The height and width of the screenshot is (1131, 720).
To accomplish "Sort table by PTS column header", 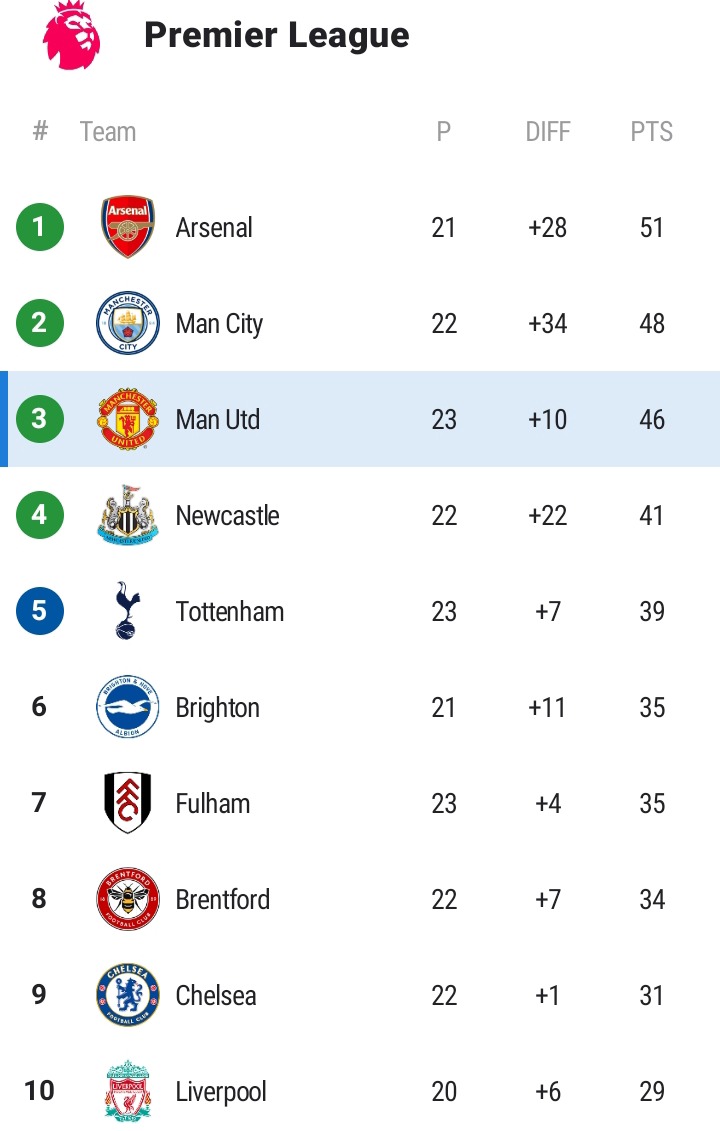I will [x=651, y=132].
